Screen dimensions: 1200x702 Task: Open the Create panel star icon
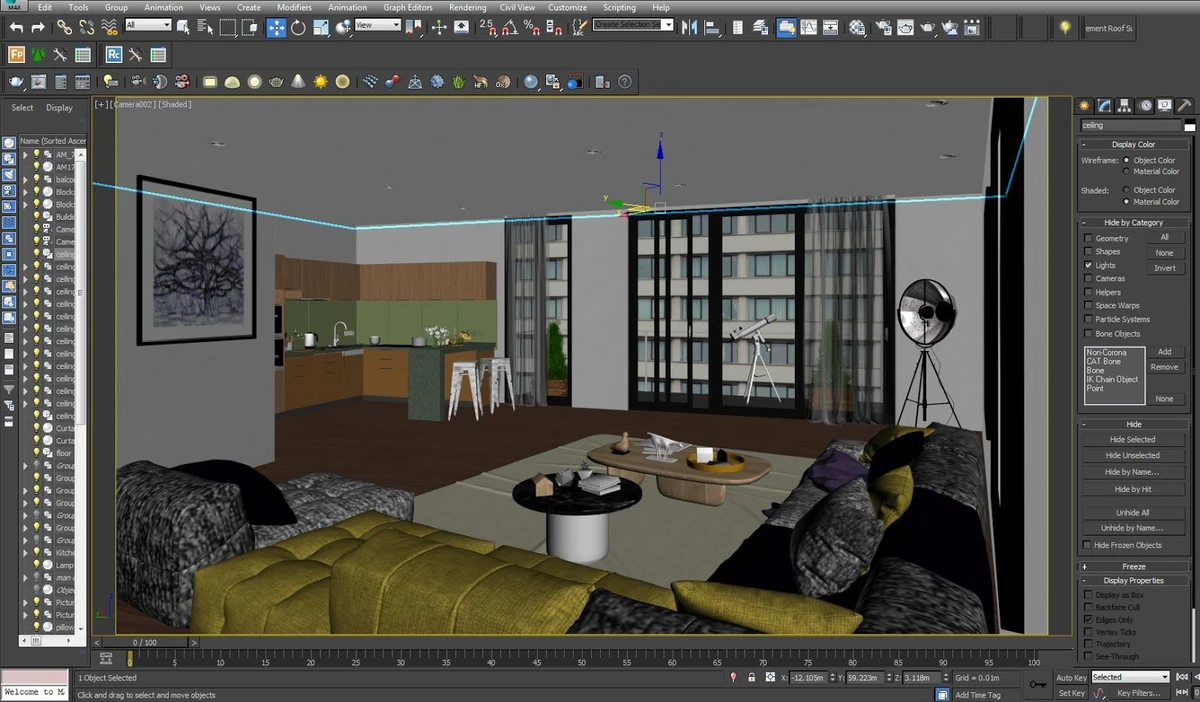pos(1085,104)
